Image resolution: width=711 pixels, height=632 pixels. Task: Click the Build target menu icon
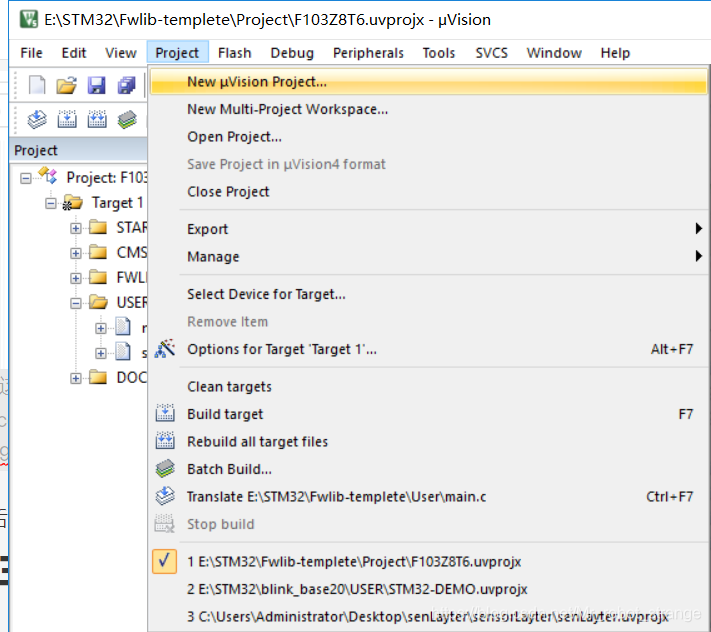click(x=165, y=413)
